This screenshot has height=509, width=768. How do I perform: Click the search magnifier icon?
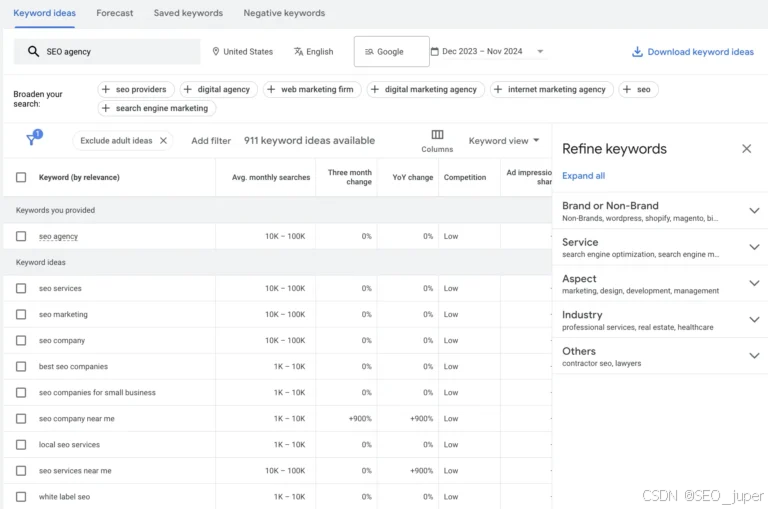33,51
